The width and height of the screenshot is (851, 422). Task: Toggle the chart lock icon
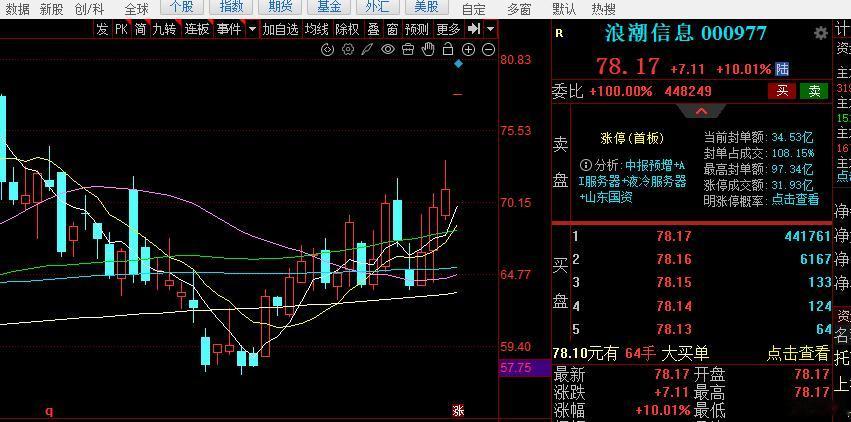[448, 50]
